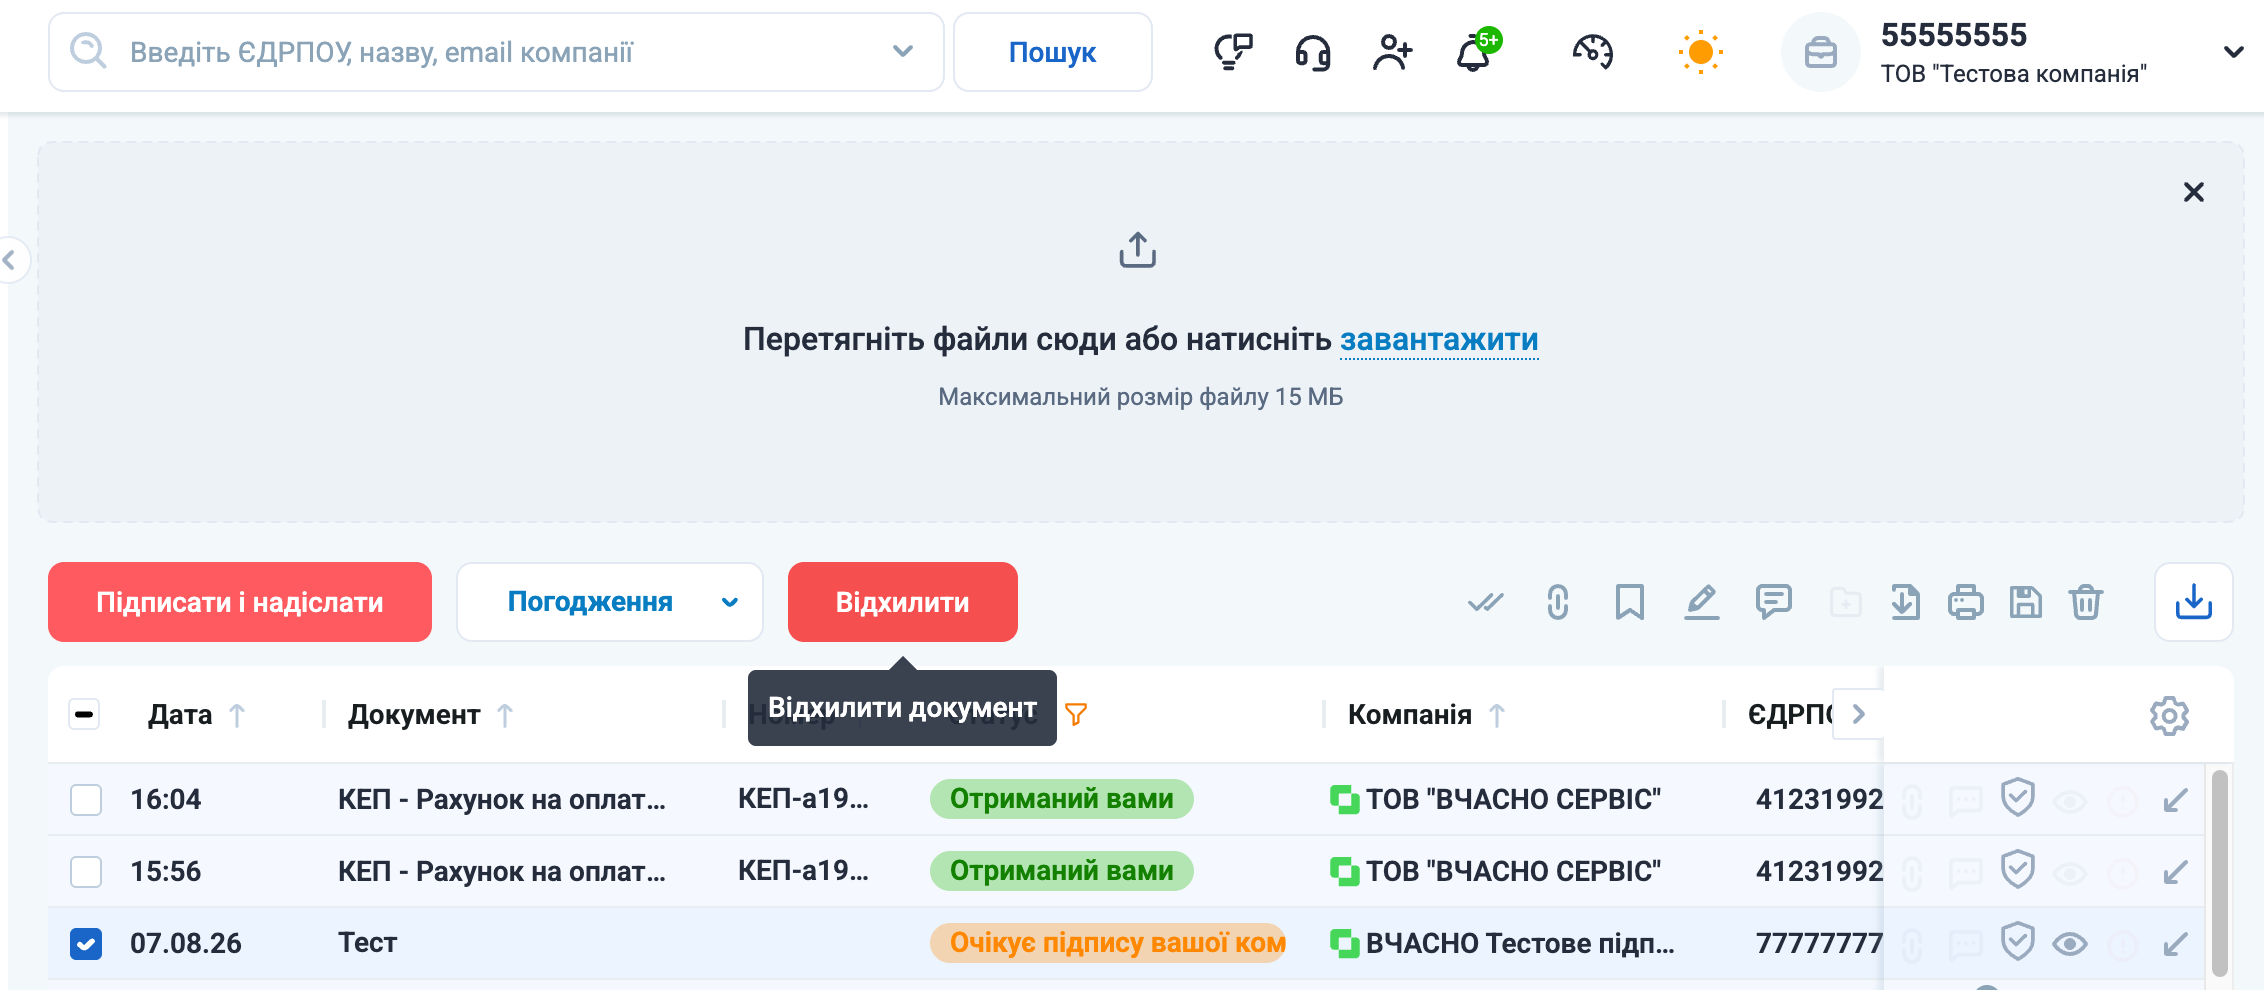Click the upload arrow icon in drop zone
The height and width of the screenshot is (990, 2264).
[x=1138, y=250]
